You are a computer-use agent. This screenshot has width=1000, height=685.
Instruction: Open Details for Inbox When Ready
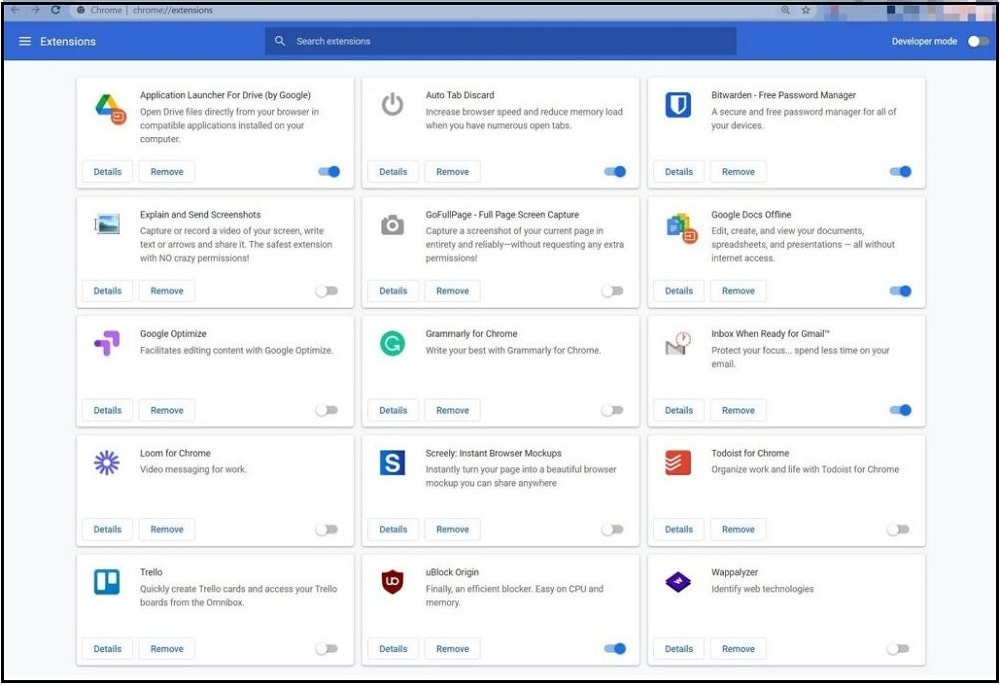[679, 410]
